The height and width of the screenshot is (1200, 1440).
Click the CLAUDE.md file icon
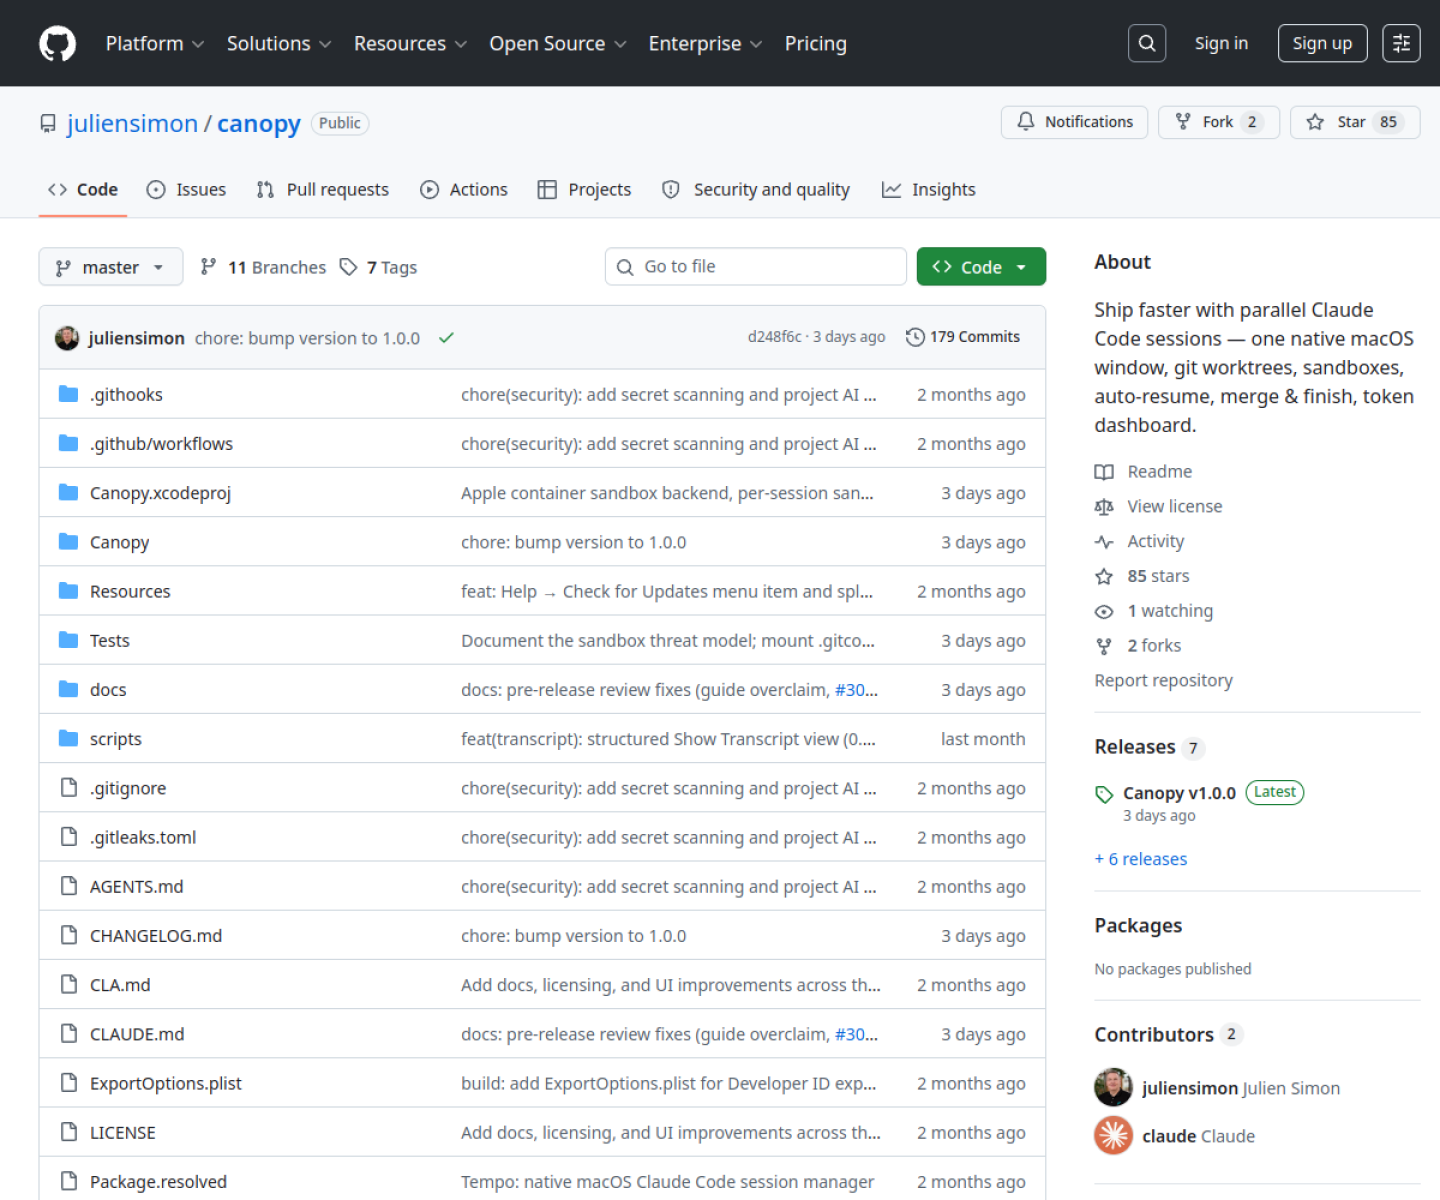point(68,1033)
